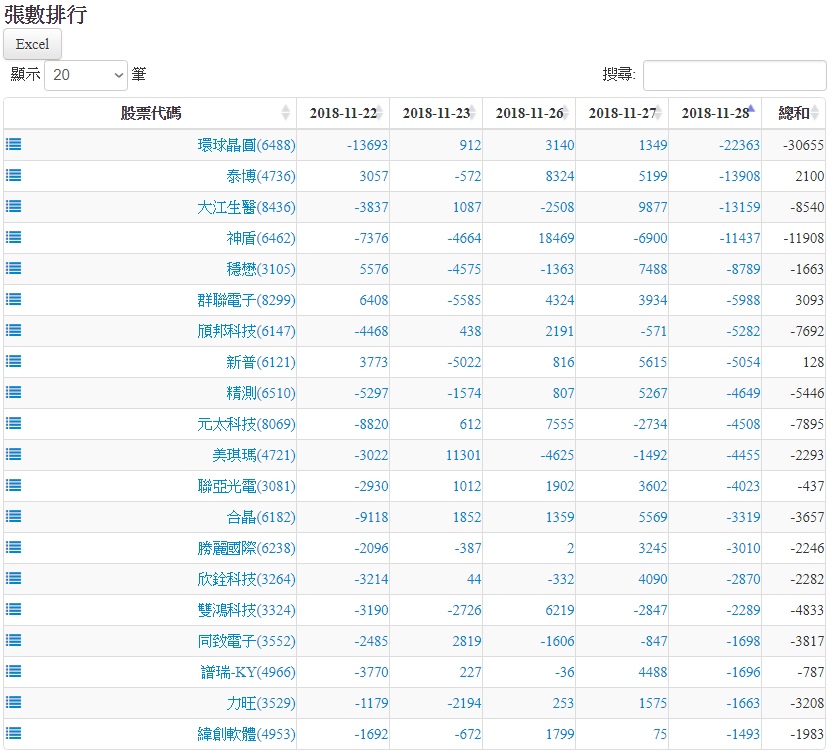Viewport: 834px width, 754px height.
Task: Click the list icon beside 力旺(3529)
Action: (x=14, y=702)
